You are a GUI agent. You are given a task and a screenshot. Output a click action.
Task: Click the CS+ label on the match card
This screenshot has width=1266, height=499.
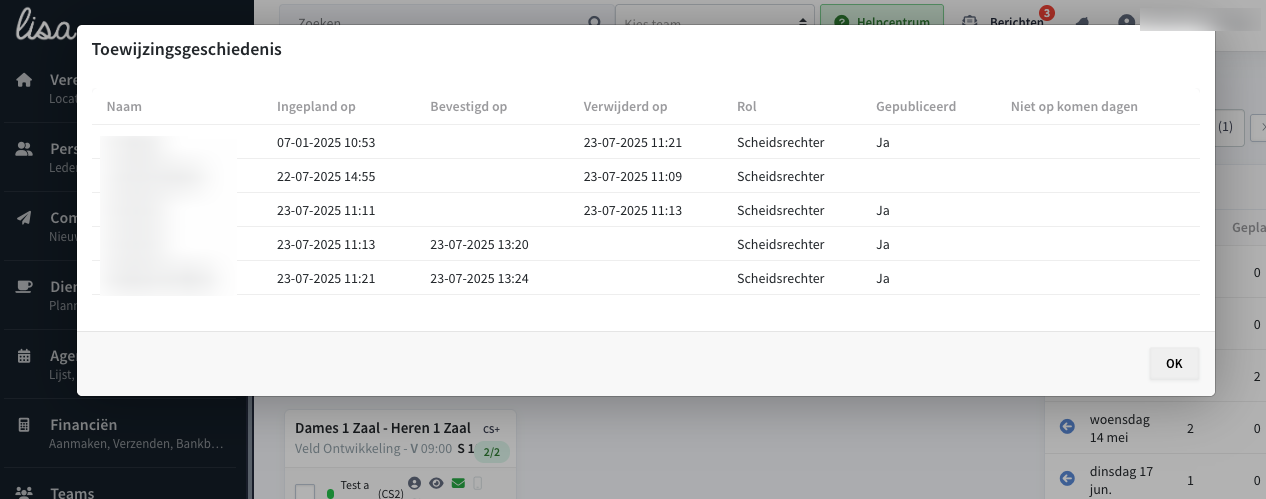click(x=491, y=429)
